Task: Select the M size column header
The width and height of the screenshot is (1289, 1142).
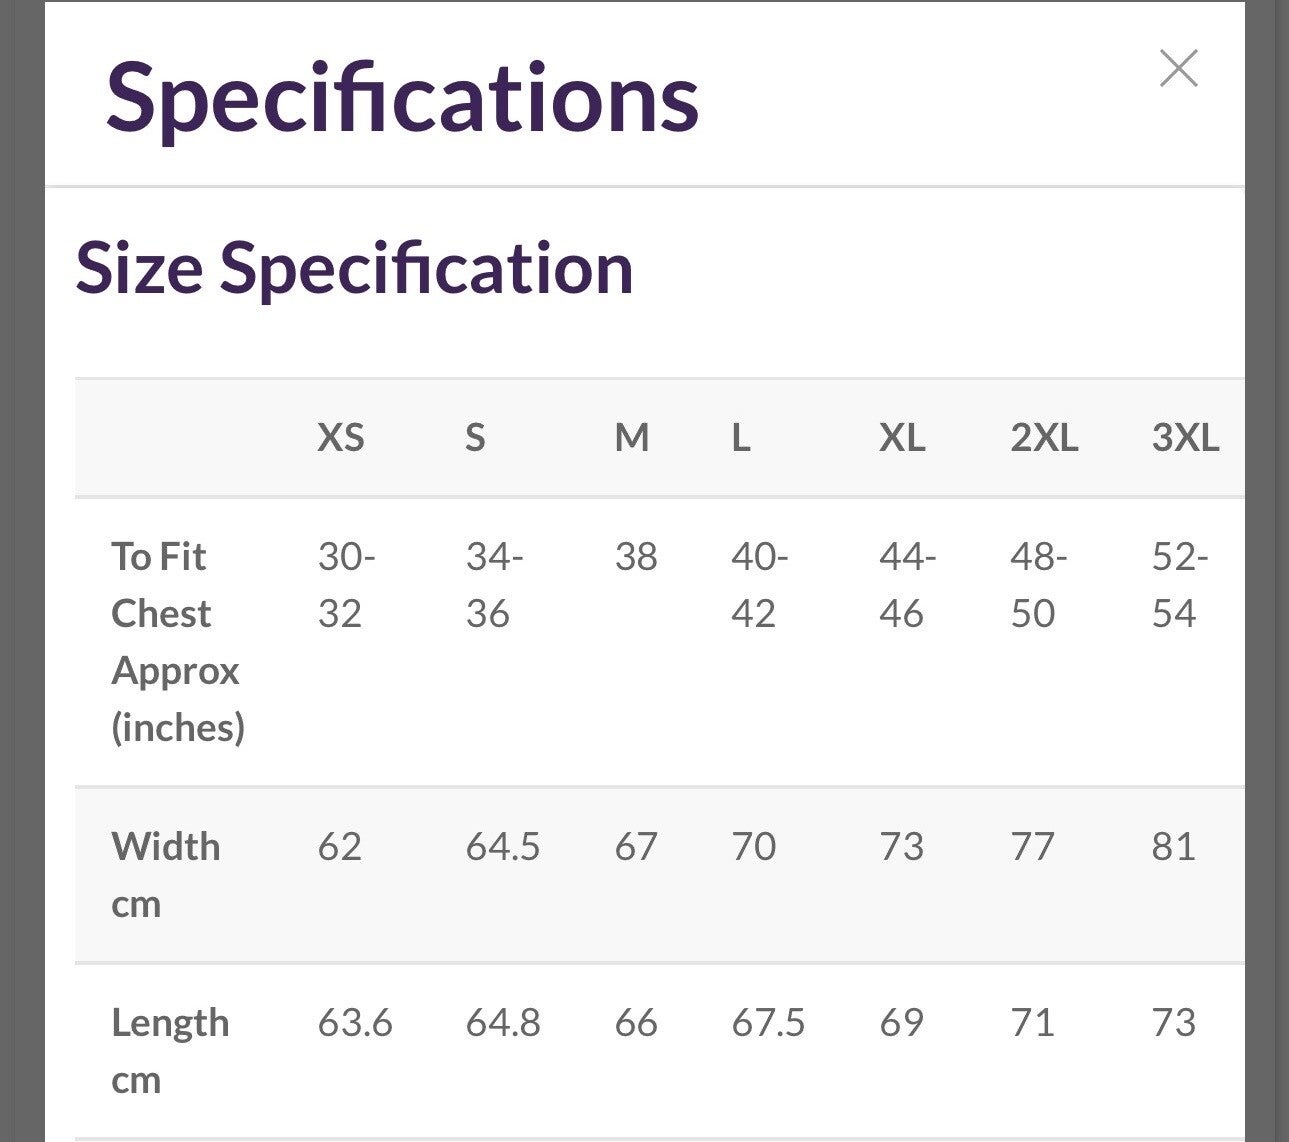Action: 632,438
